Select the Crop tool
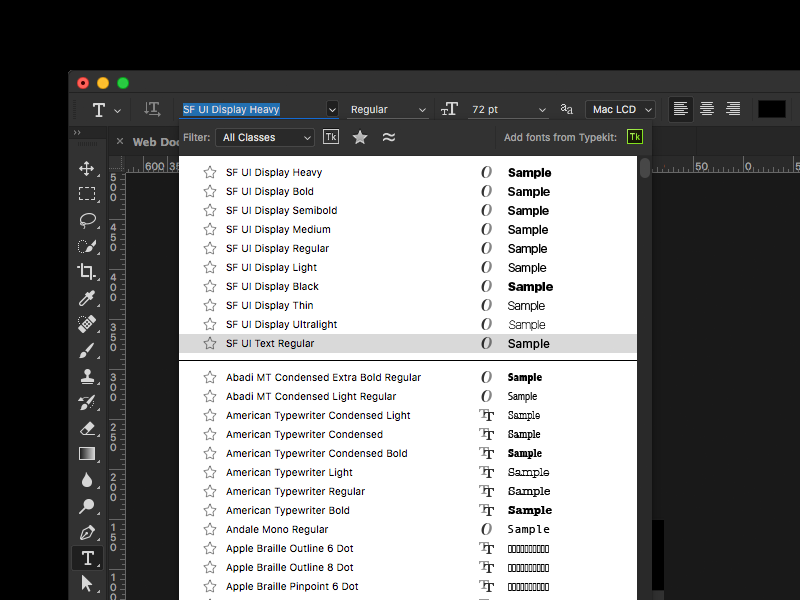The width and height of the screenshot is (800, 600). point(87,271)
